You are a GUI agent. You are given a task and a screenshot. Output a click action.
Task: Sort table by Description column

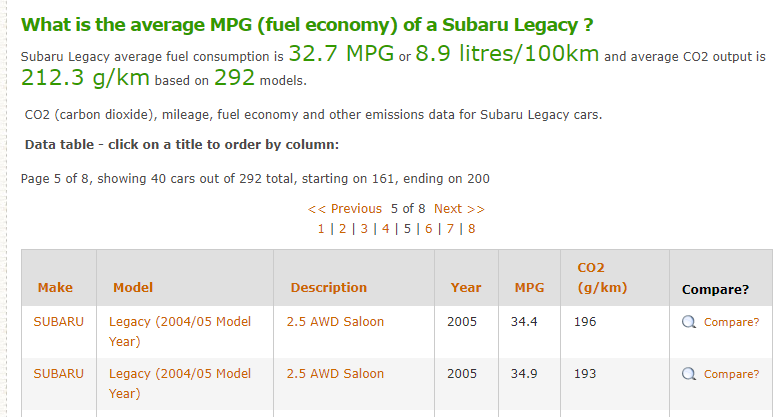[x=329, y=288]
